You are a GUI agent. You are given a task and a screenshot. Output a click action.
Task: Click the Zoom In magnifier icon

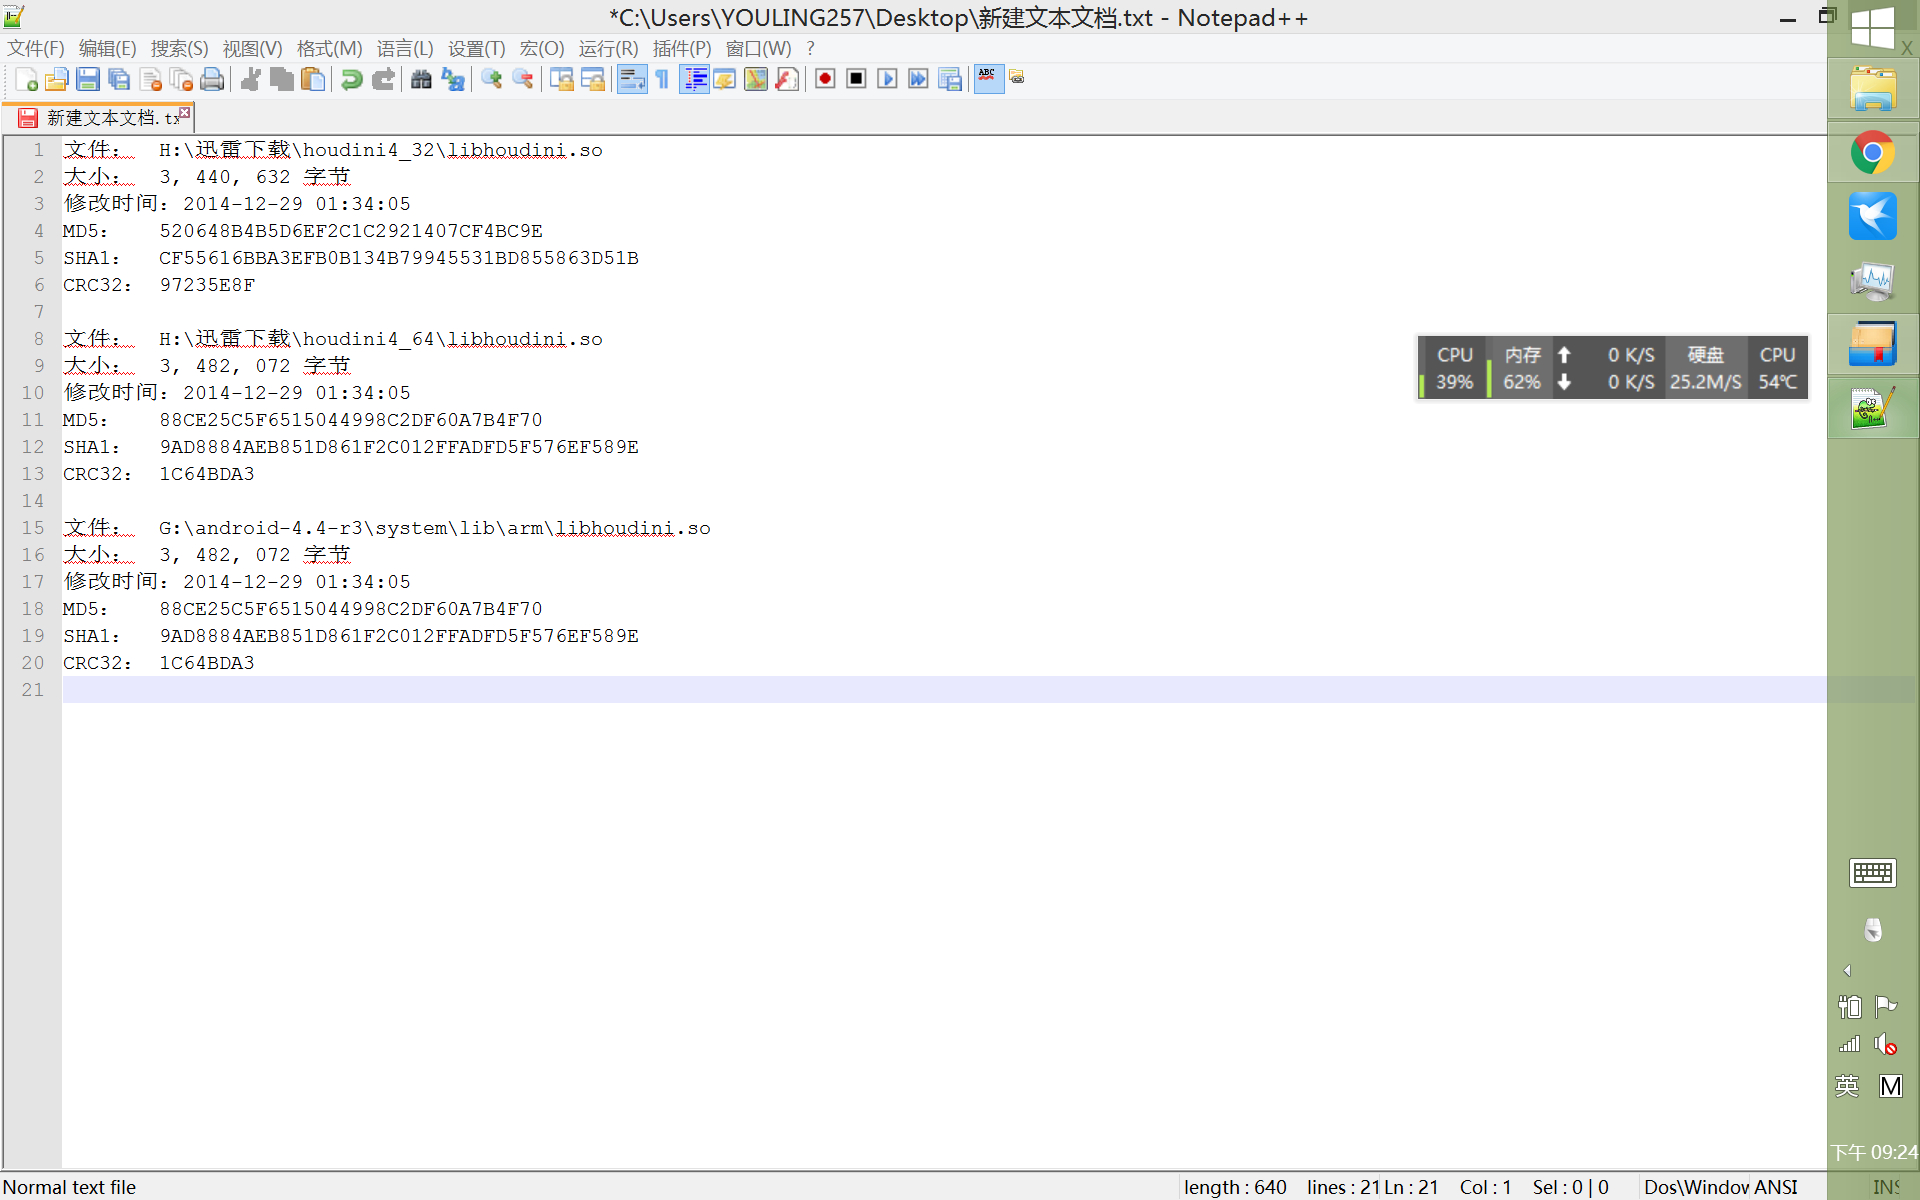[491, 79]
